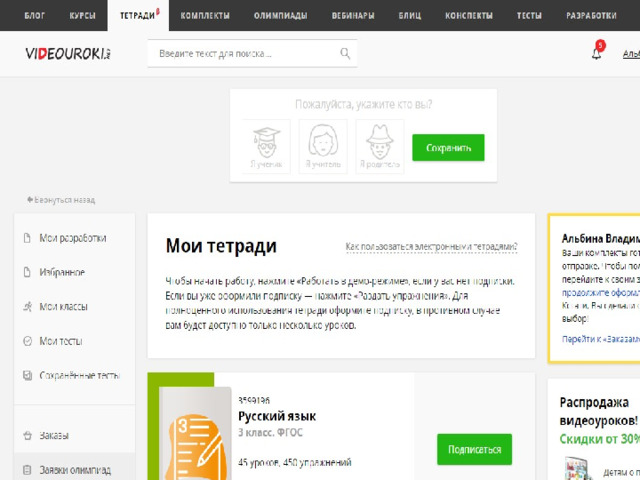
Task: Select the teacher 'Я учитель' icon
Action: [x=323, y=147]
